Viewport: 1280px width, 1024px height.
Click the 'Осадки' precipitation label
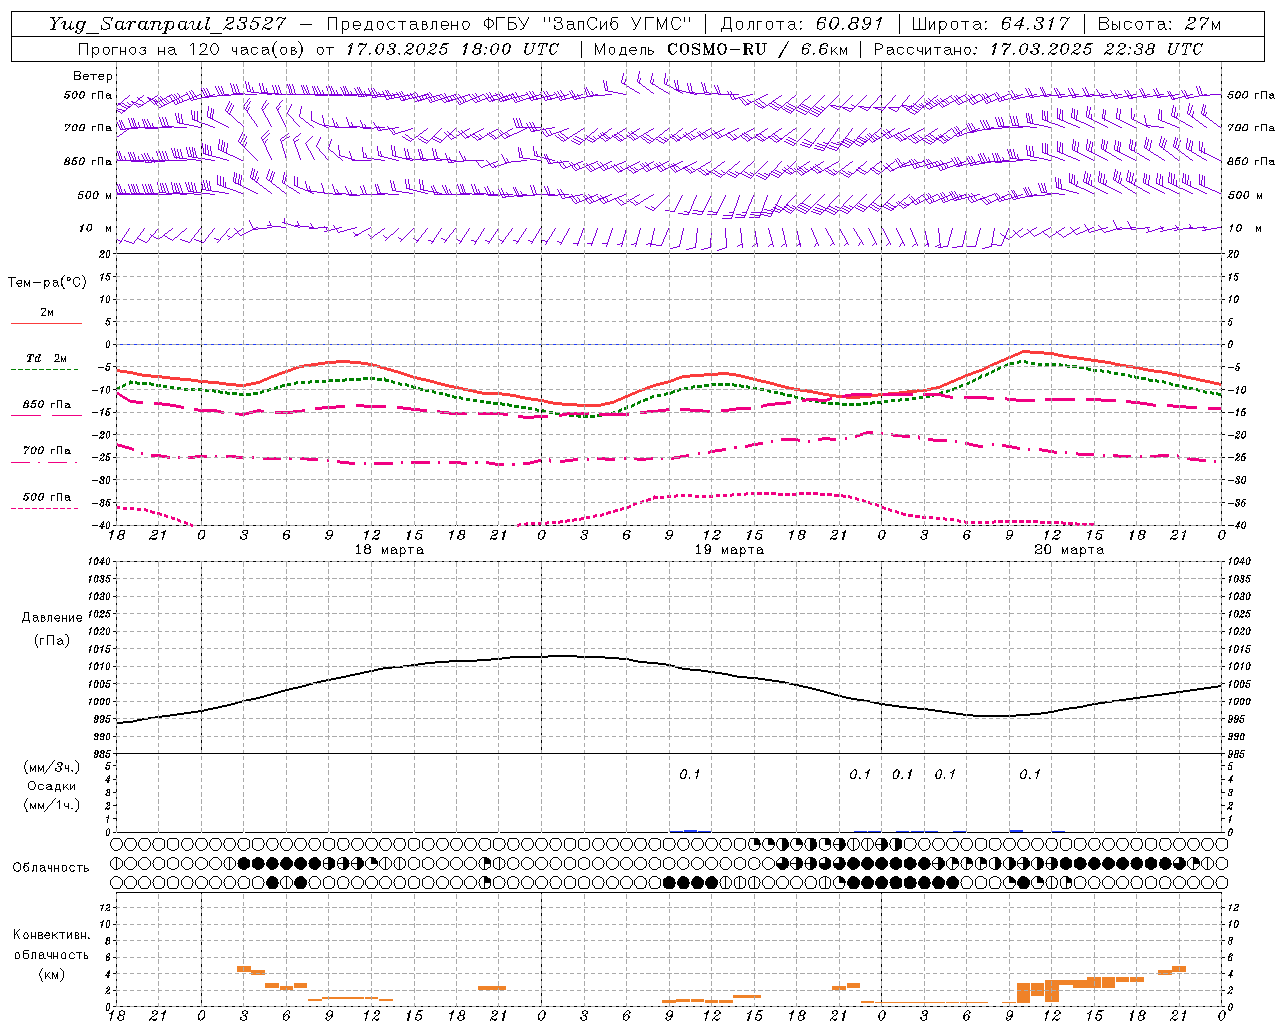(52, 786)
